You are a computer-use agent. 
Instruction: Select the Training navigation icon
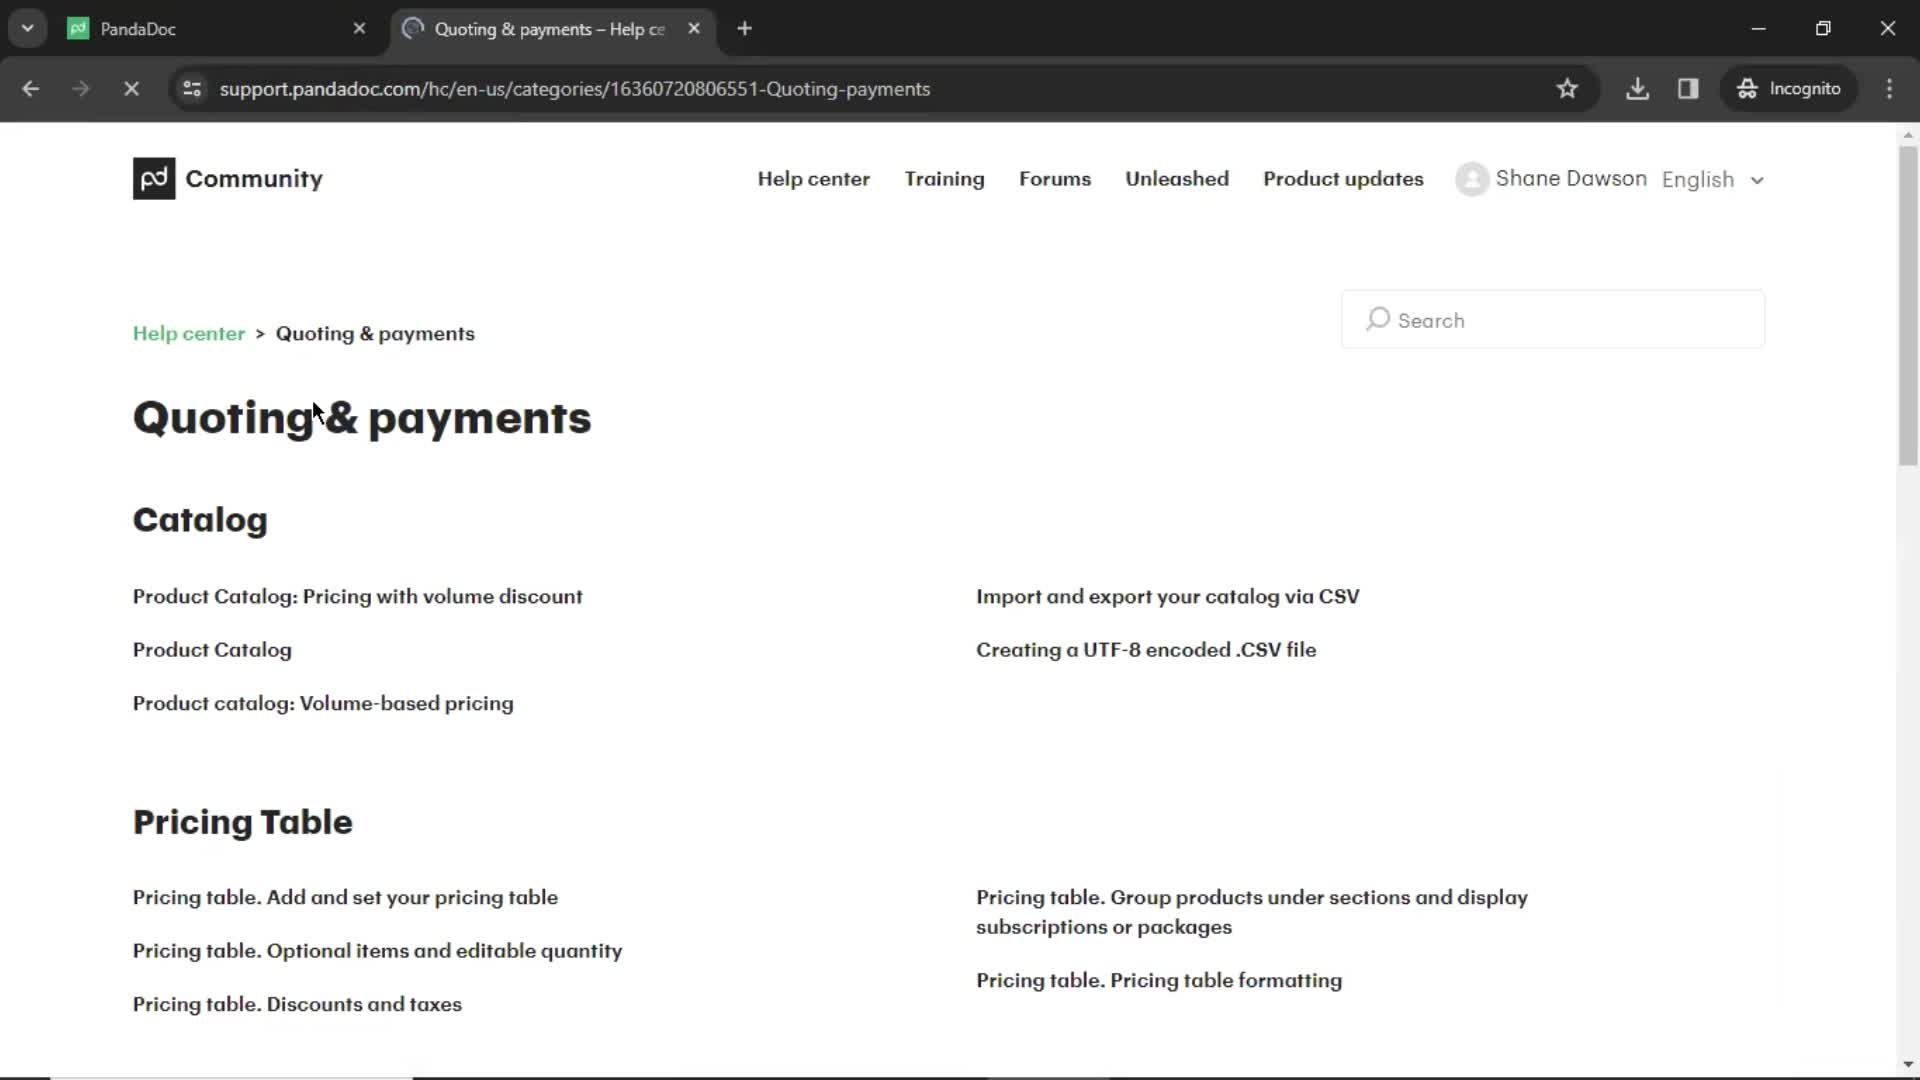[944, 178]
